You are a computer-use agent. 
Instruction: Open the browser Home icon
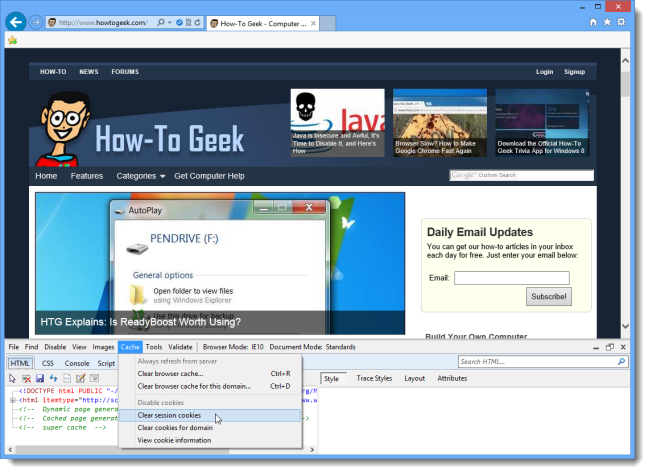(x=593, y=22)
